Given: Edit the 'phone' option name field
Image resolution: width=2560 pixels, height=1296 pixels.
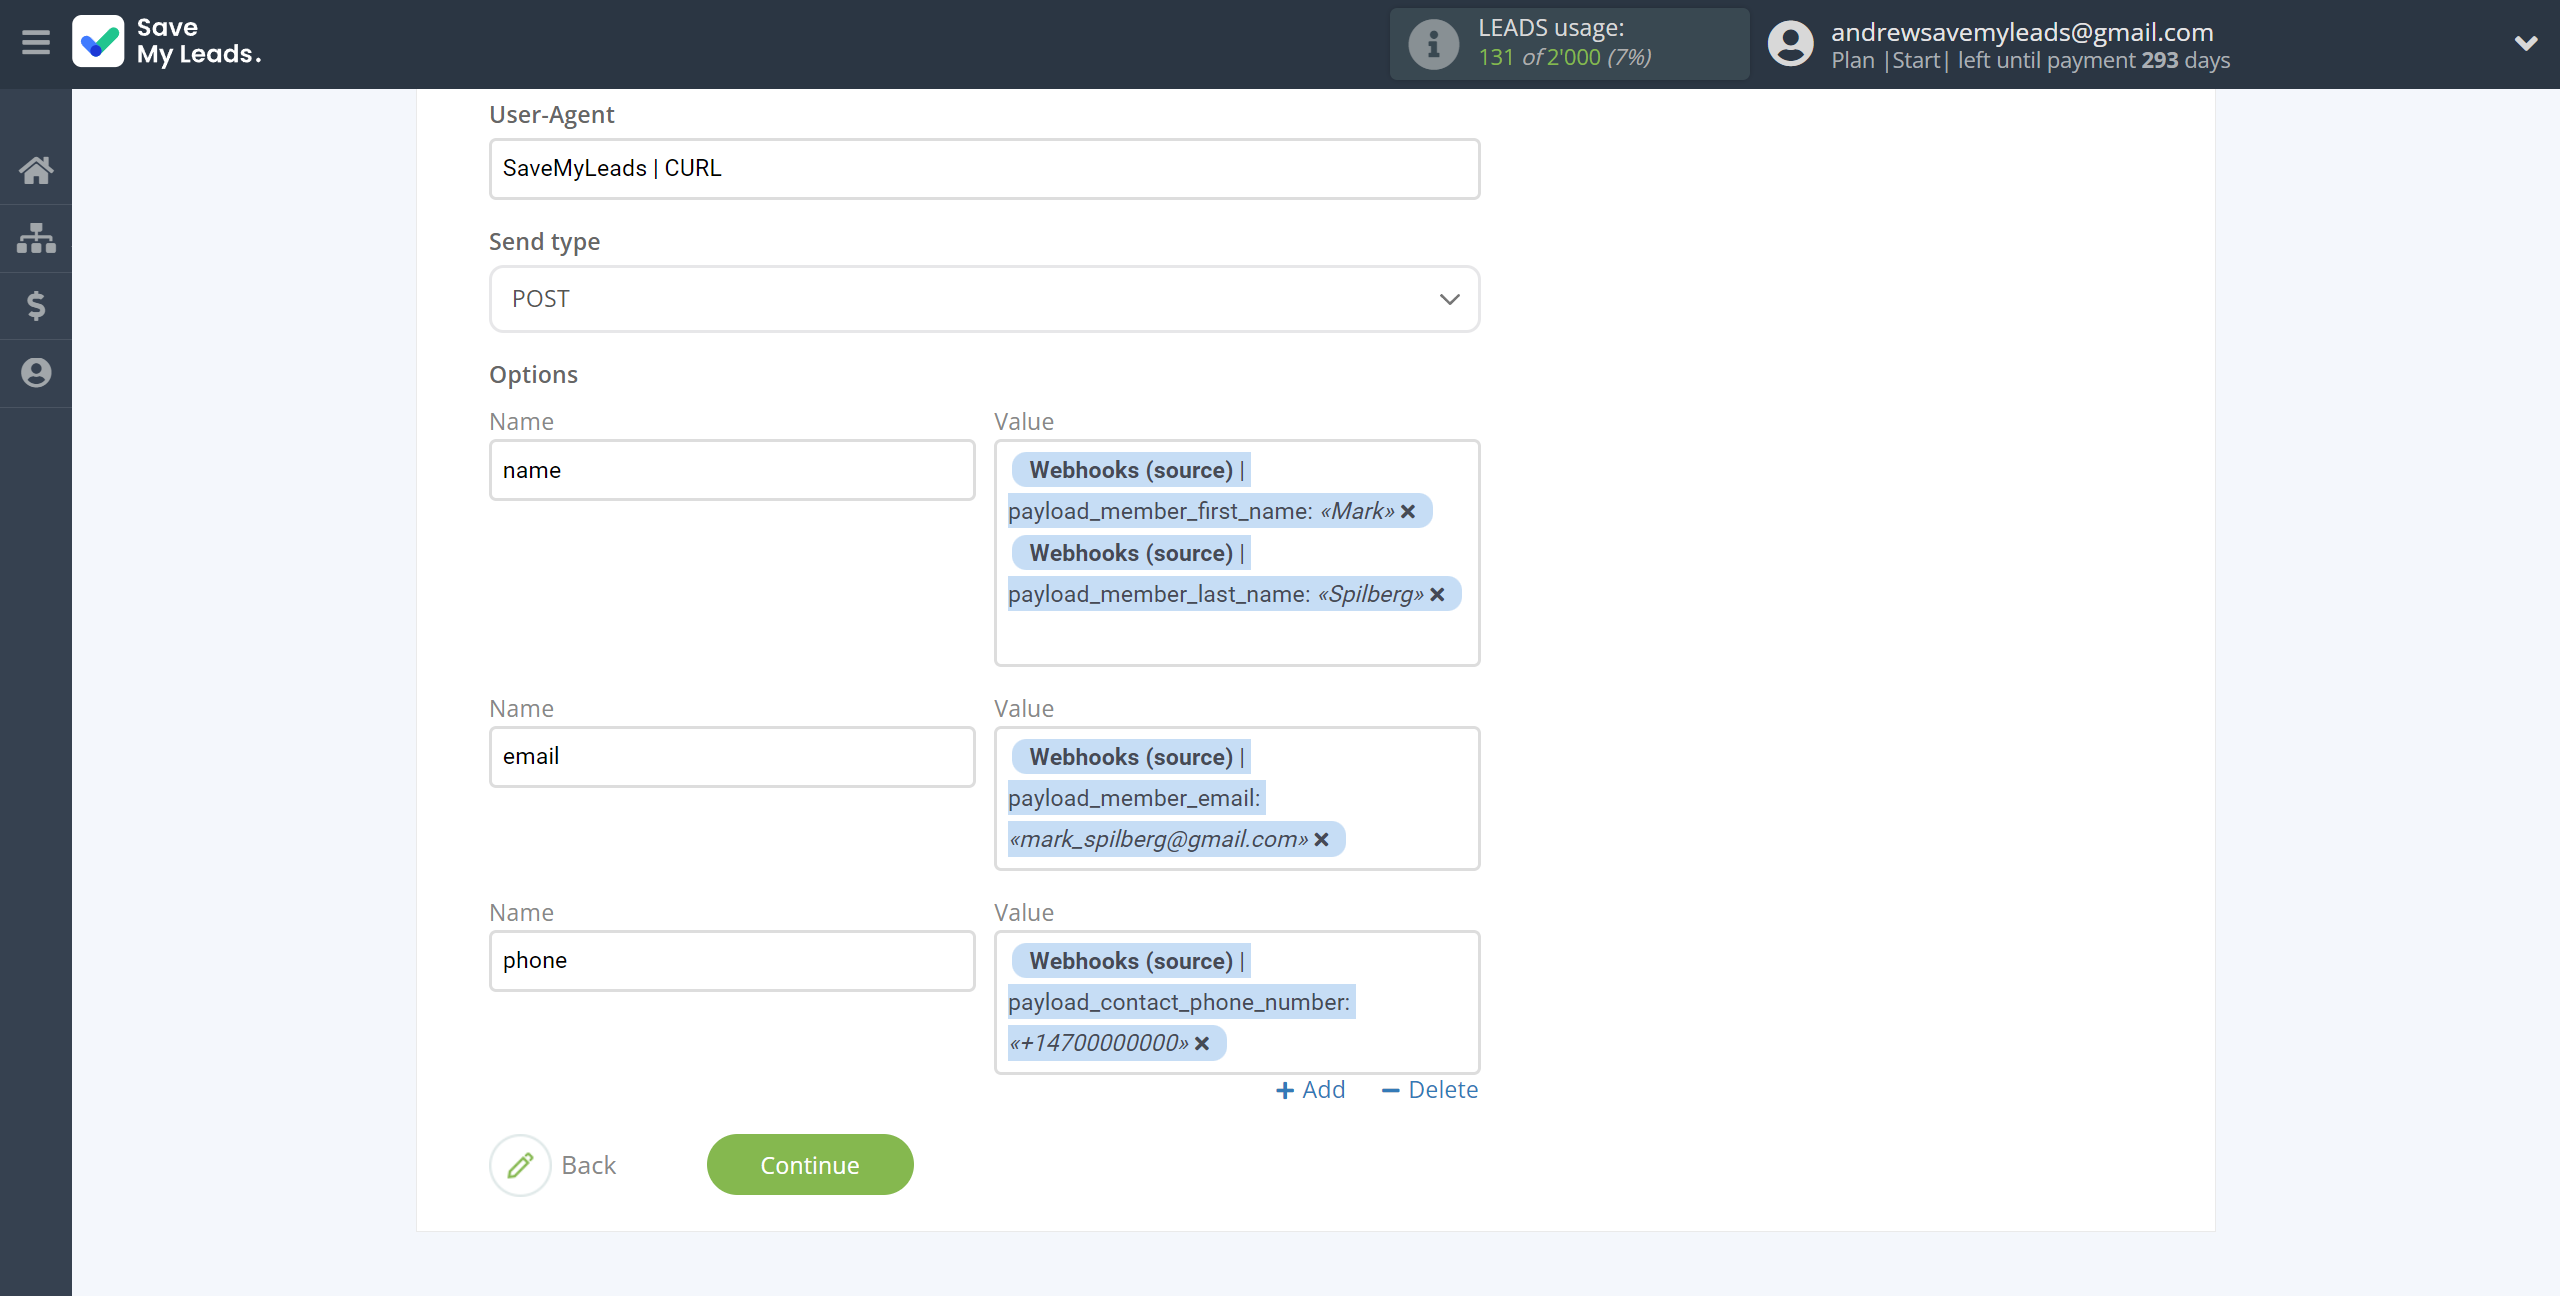Looking at the screenshot, I should (732, 961).
